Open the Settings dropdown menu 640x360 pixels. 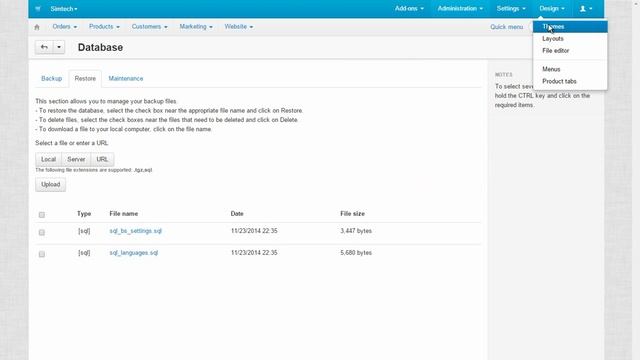click(x=511, y=9)
